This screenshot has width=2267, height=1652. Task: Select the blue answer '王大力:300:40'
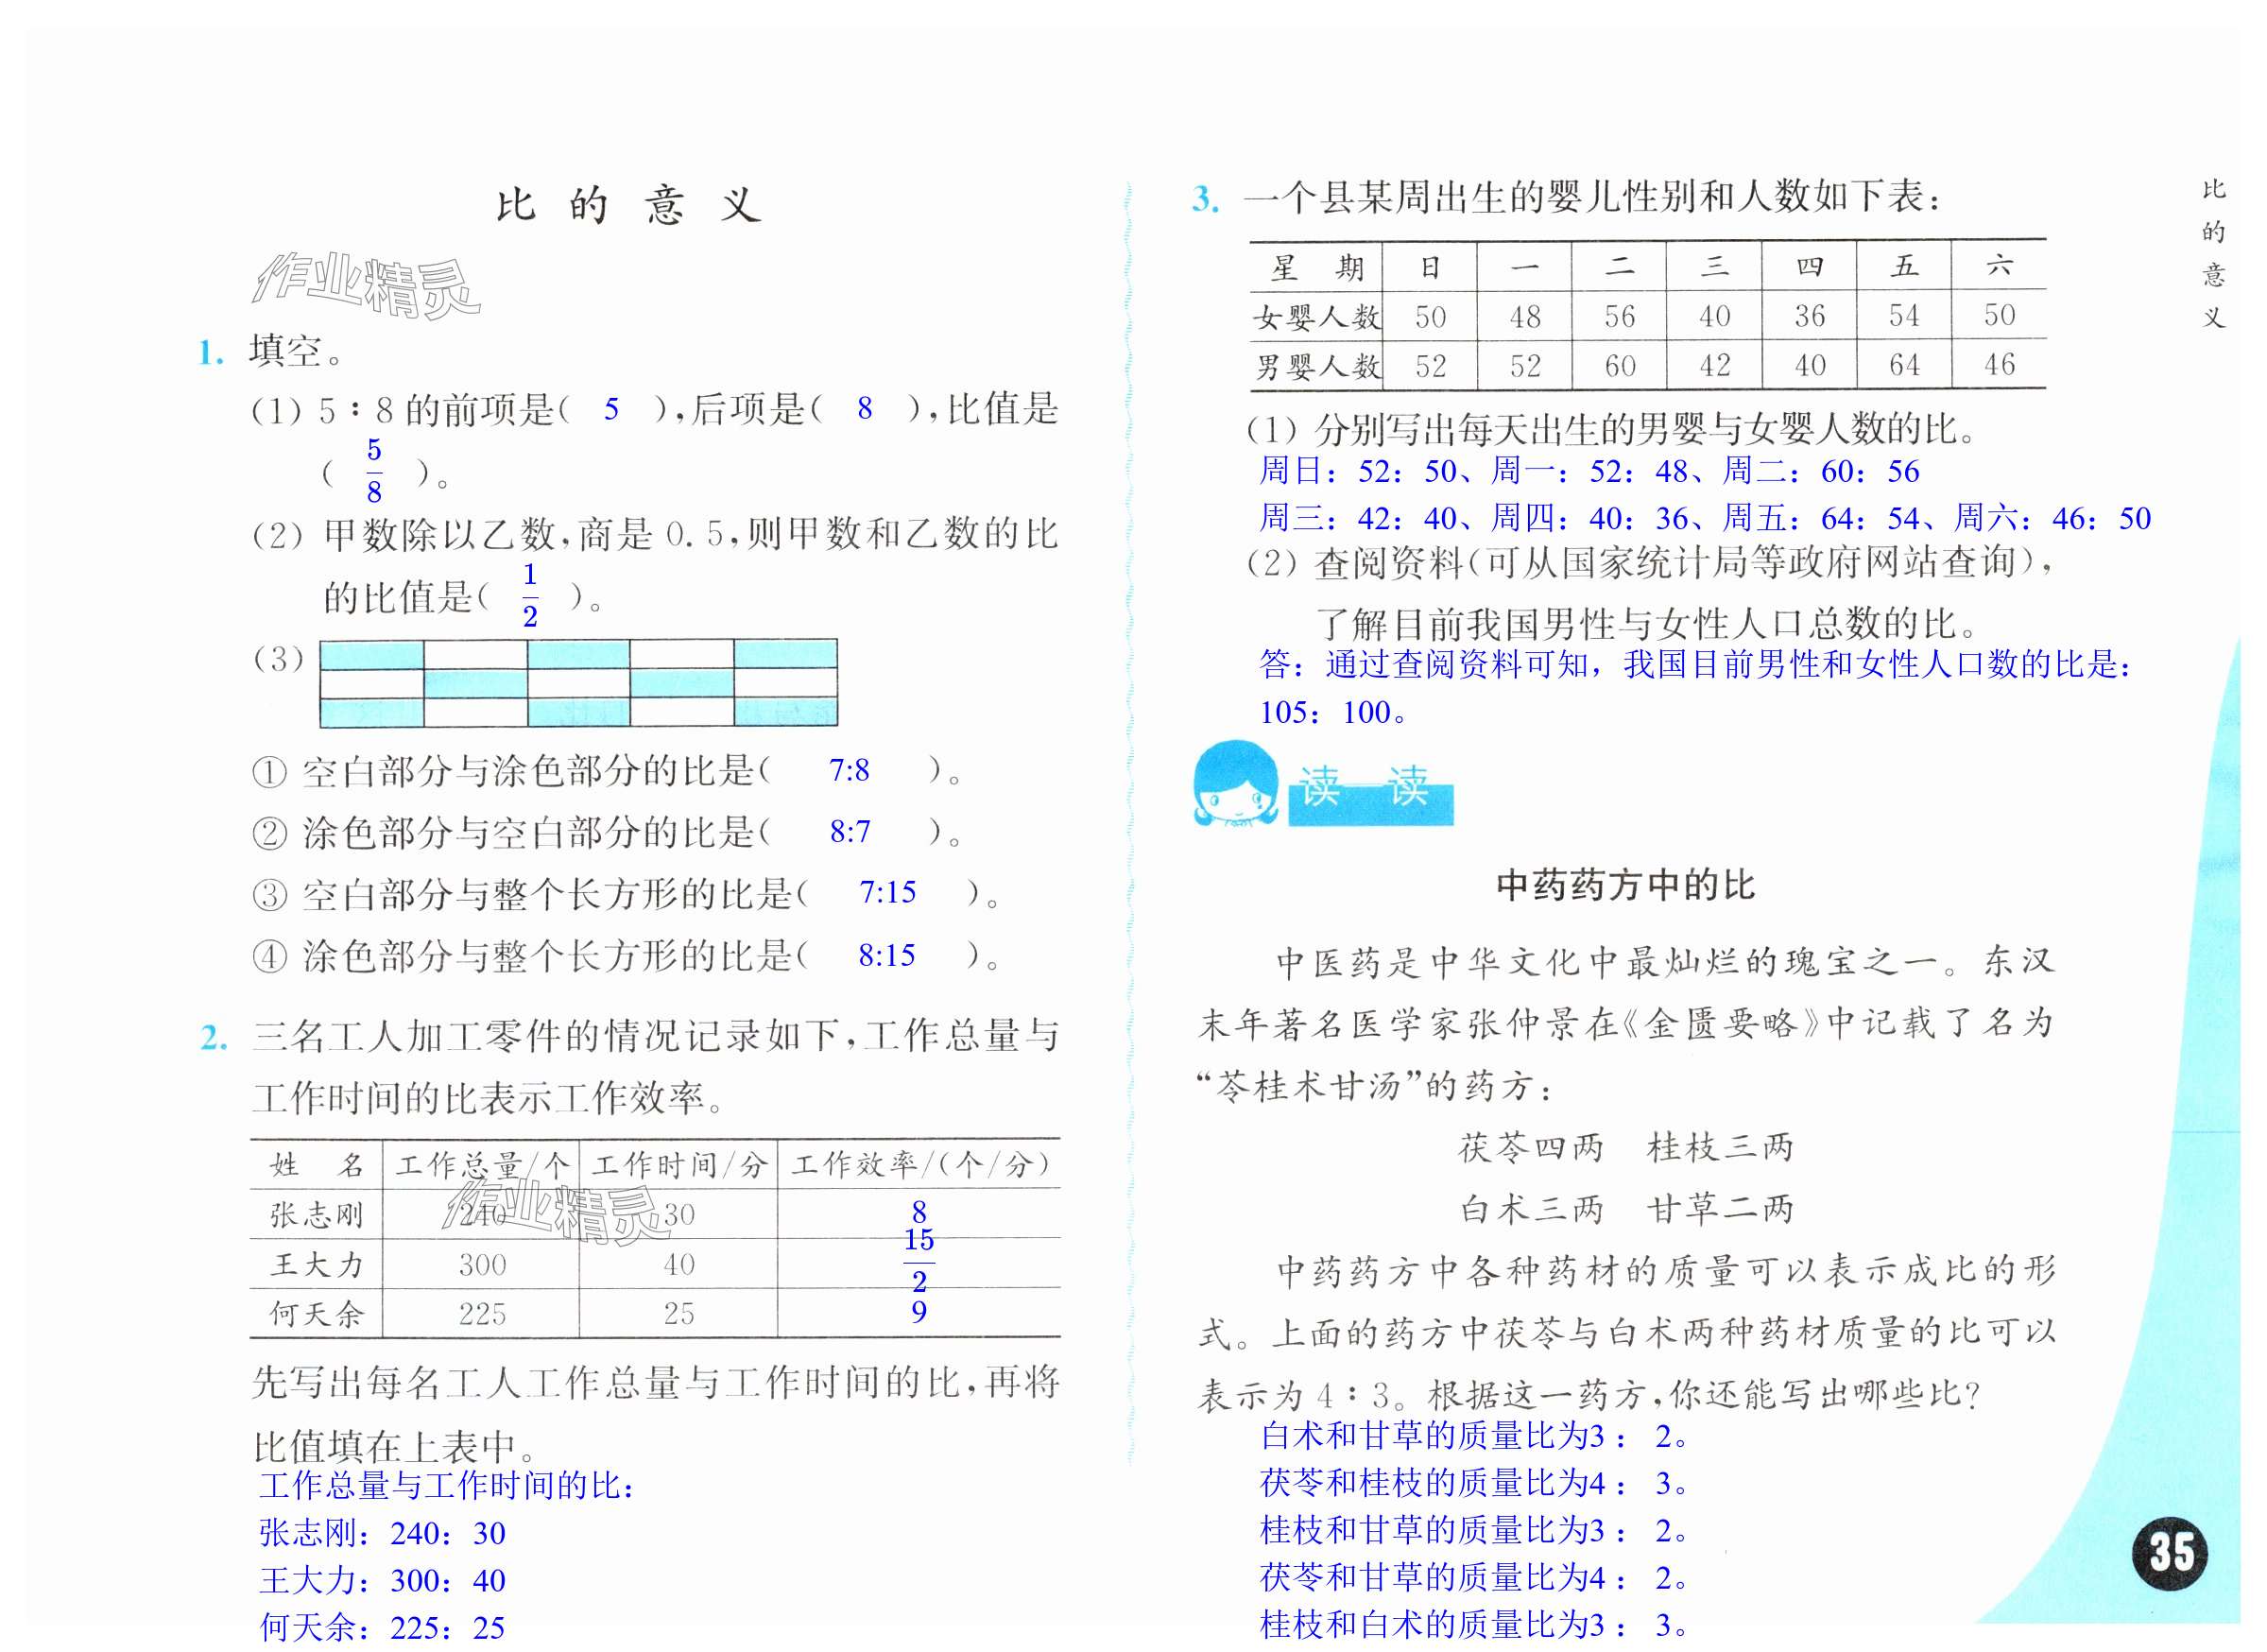[382, 1581]
